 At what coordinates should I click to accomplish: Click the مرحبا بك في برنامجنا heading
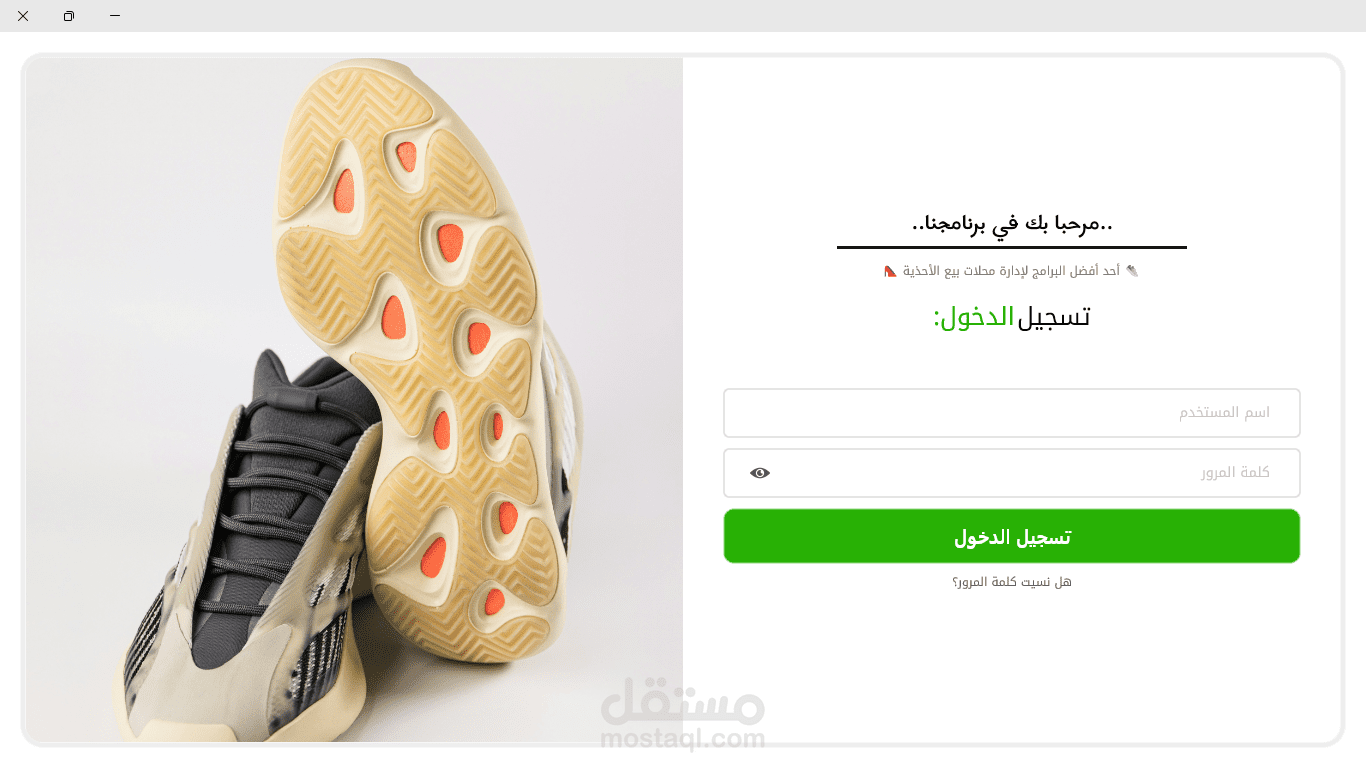click(1012, 224)
